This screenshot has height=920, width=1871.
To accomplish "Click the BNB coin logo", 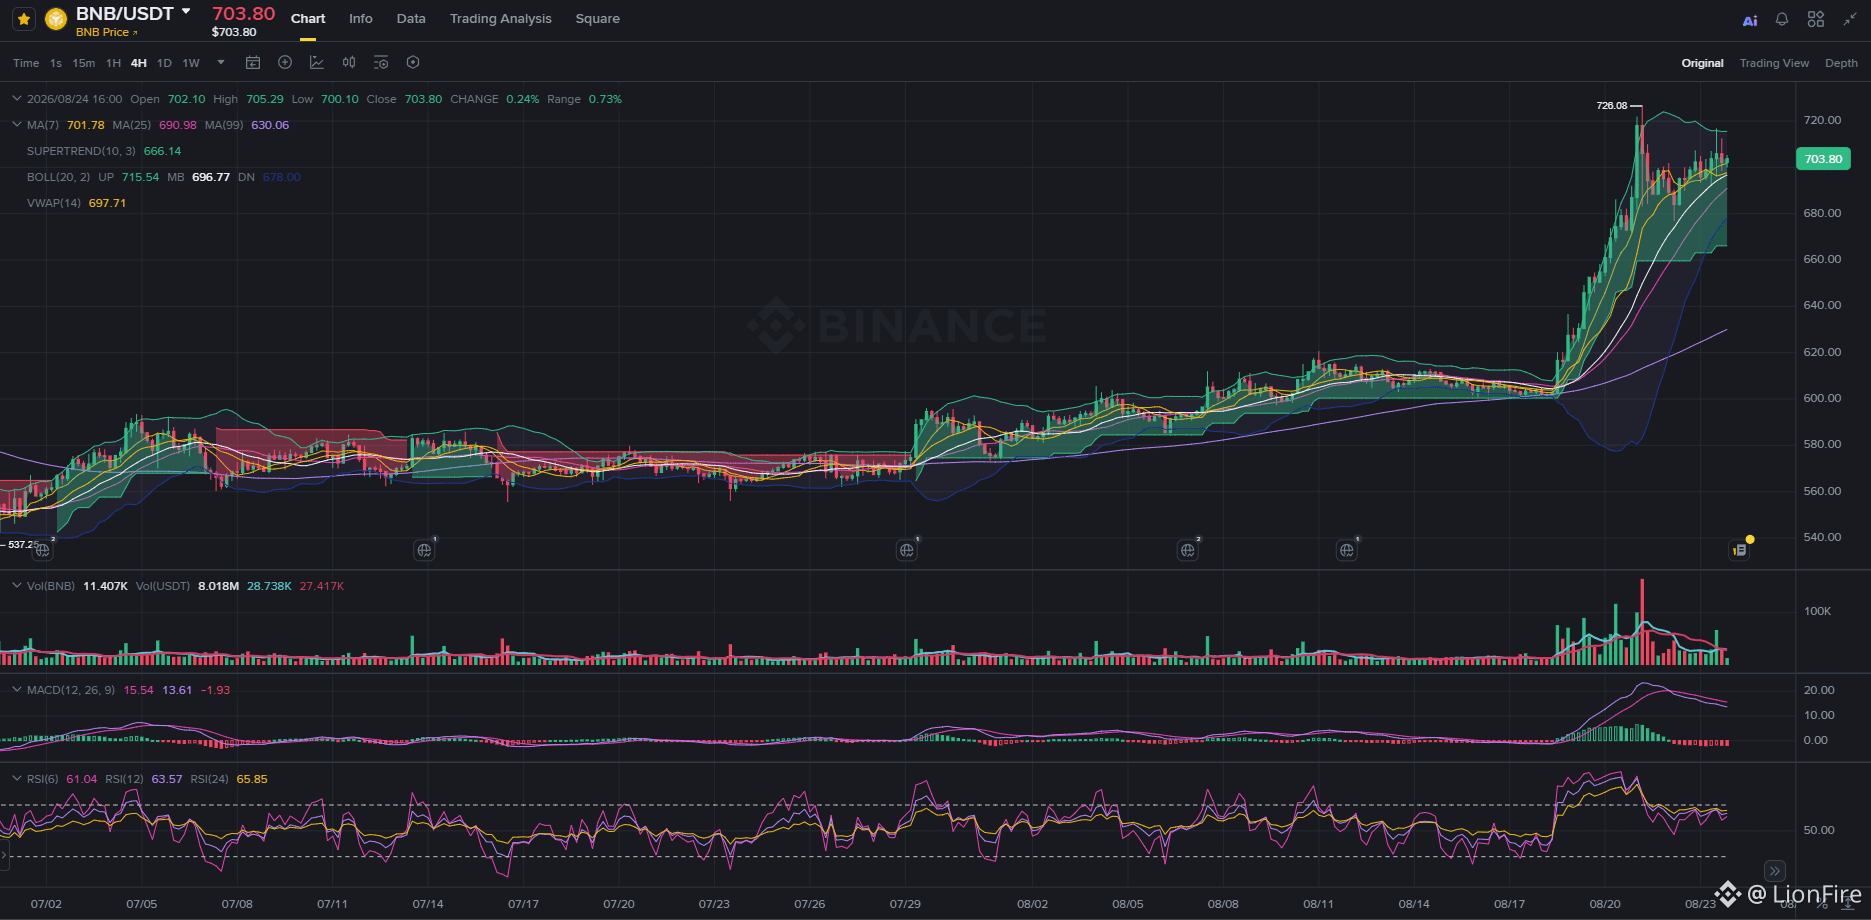I will click(56, 19).
